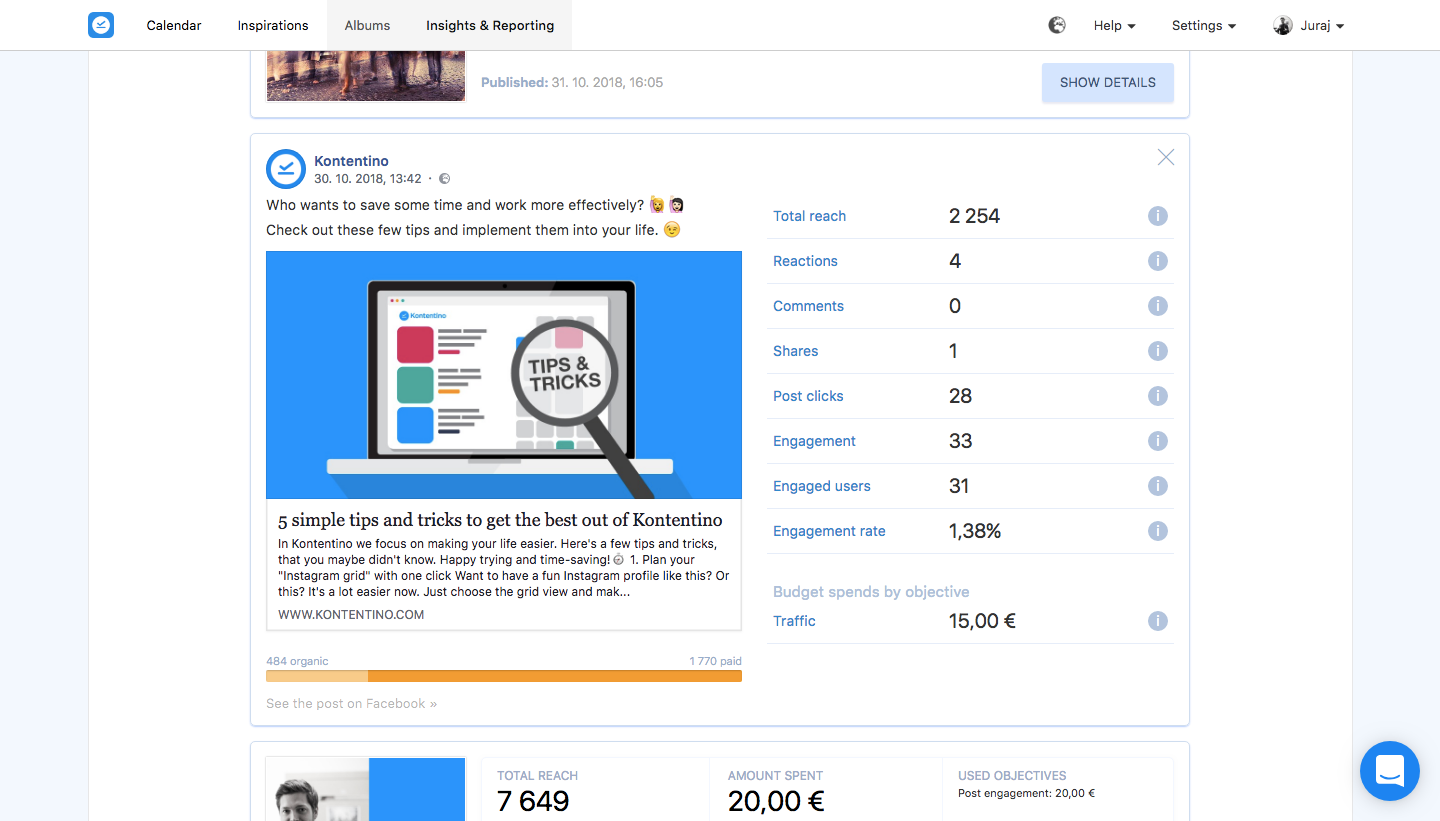Click the Reactions metric label
1440x821 pixels.
pos(805,261)
